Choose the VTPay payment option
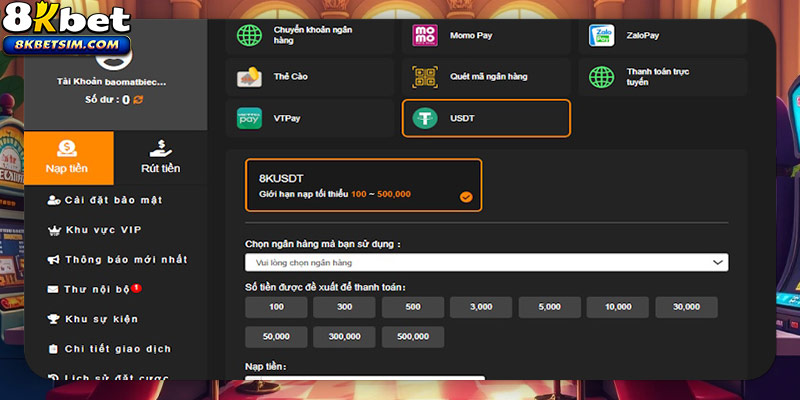 pos(310,118)
